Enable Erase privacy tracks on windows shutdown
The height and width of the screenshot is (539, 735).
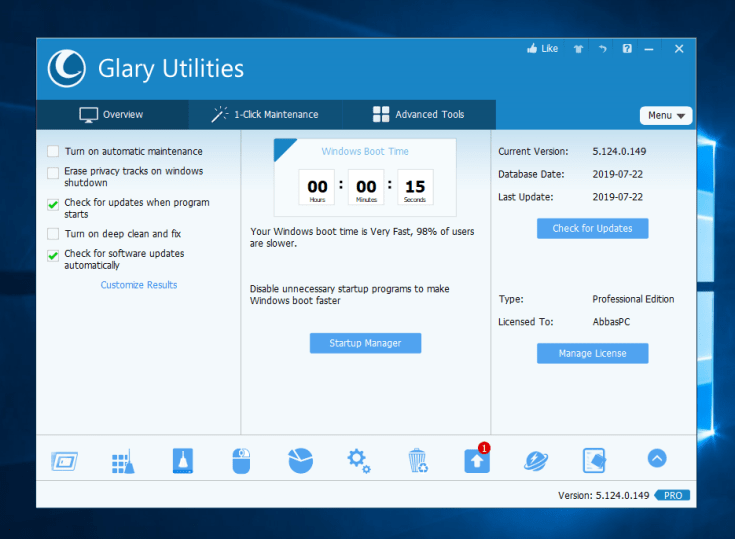click(x=53, y=173)
